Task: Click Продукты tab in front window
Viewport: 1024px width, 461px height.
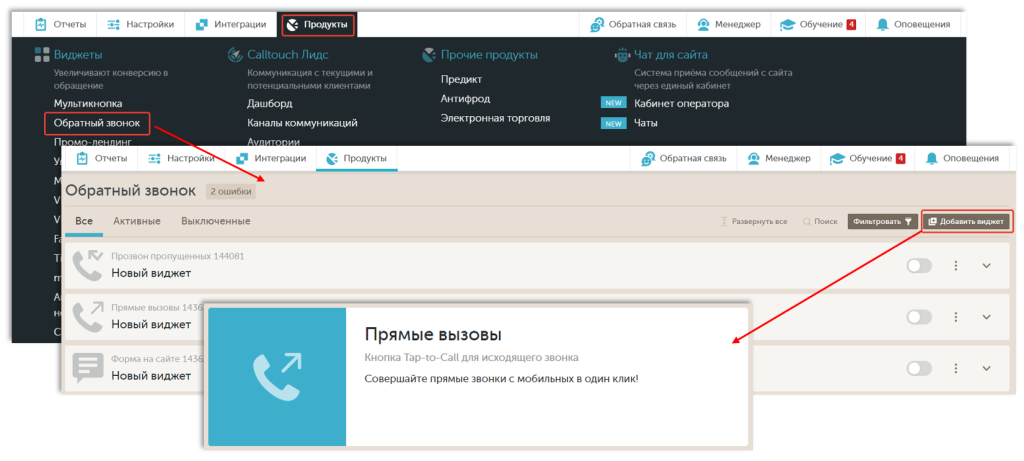Action: 357,158
